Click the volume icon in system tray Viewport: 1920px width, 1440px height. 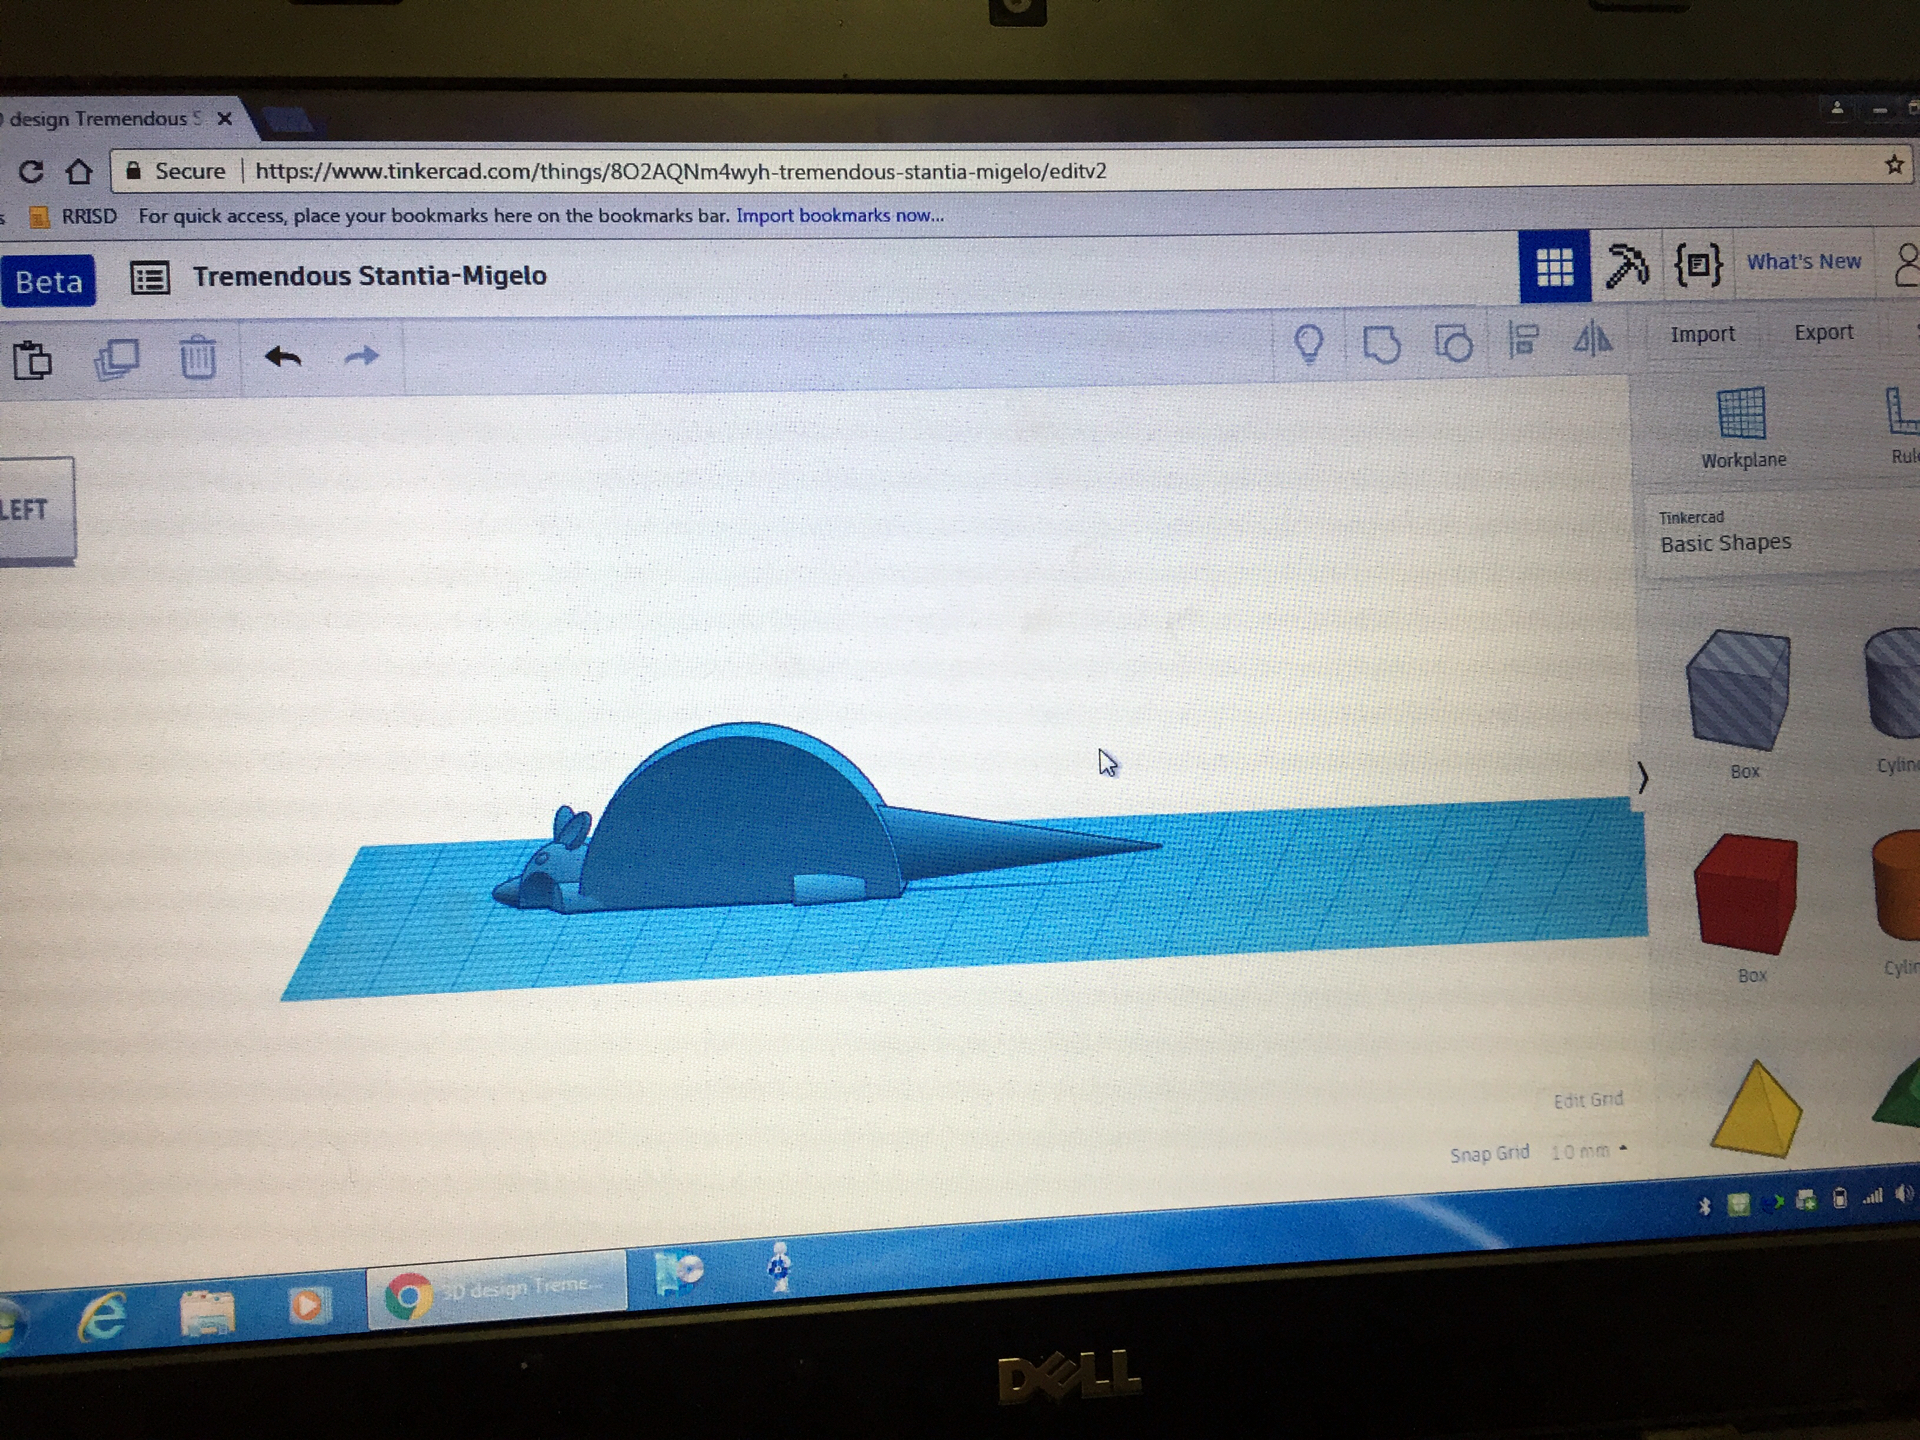coord(1903,1193)
